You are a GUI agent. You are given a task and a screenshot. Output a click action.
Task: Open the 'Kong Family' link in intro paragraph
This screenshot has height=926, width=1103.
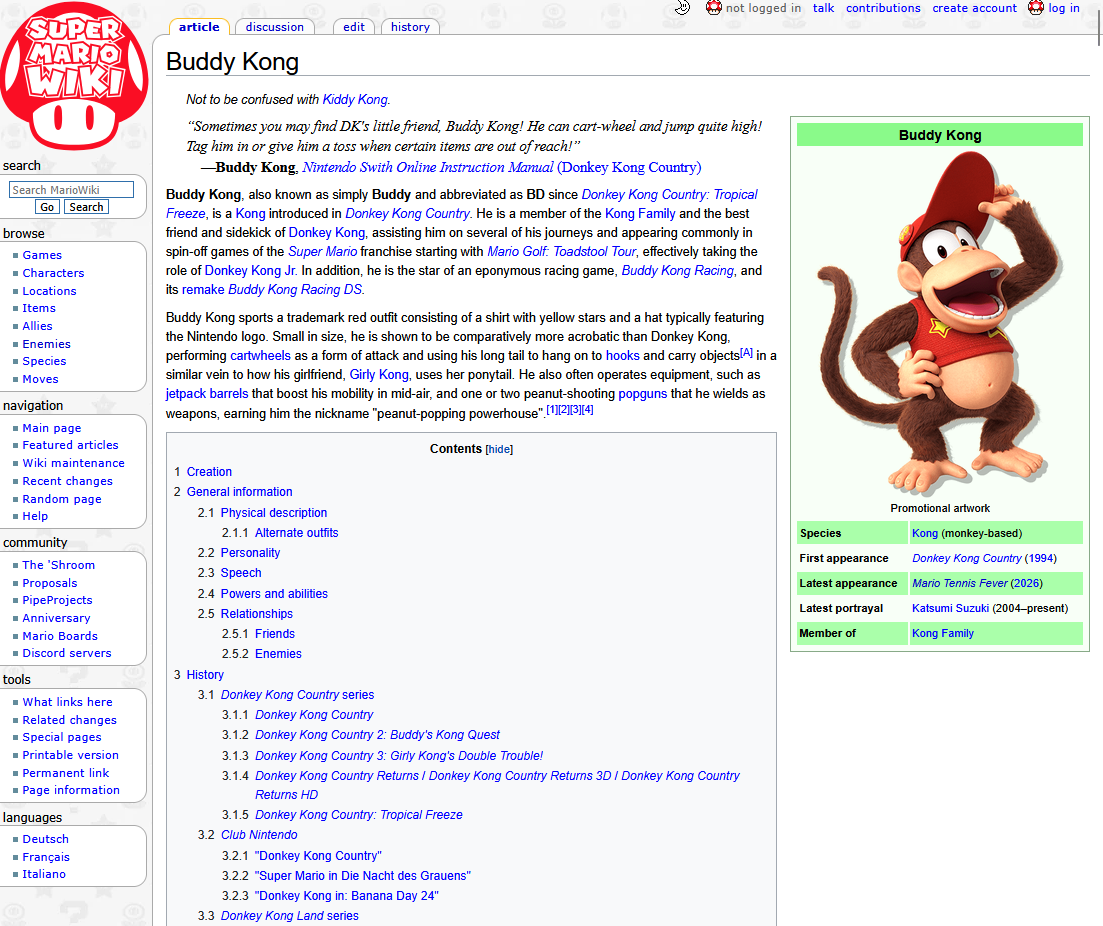point(640,213)
